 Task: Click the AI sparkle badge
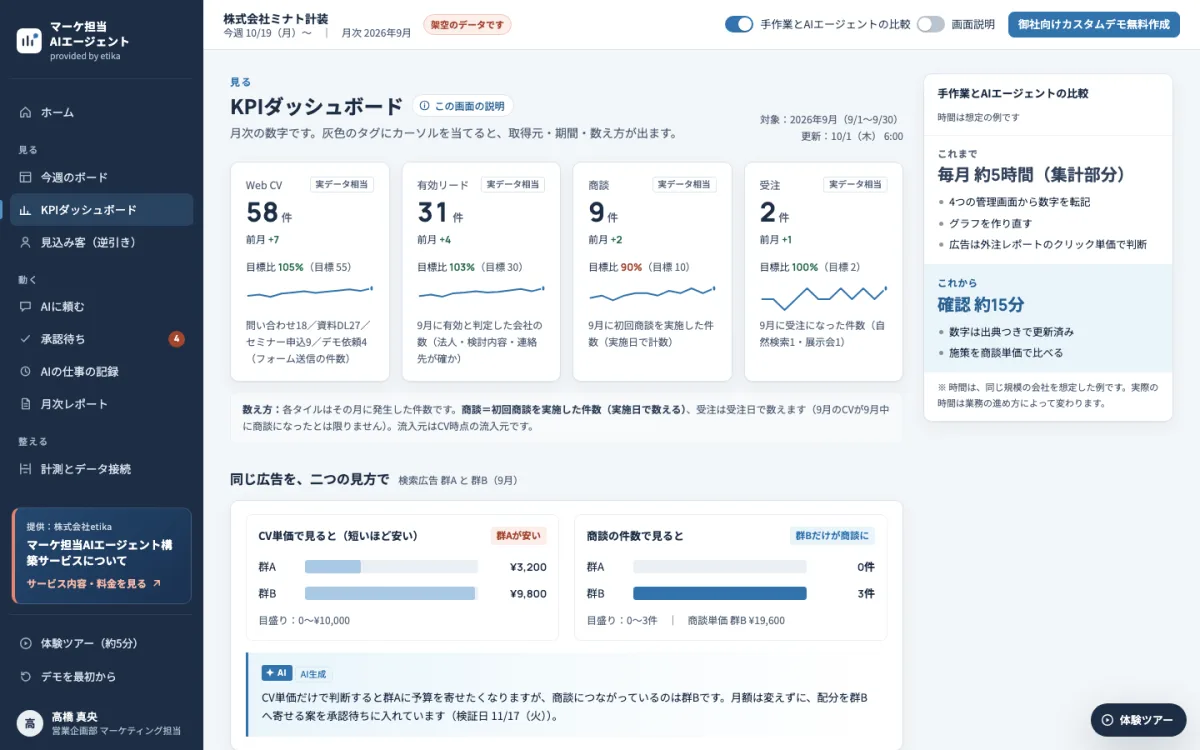pyautogui.click(x=276, y=673)
